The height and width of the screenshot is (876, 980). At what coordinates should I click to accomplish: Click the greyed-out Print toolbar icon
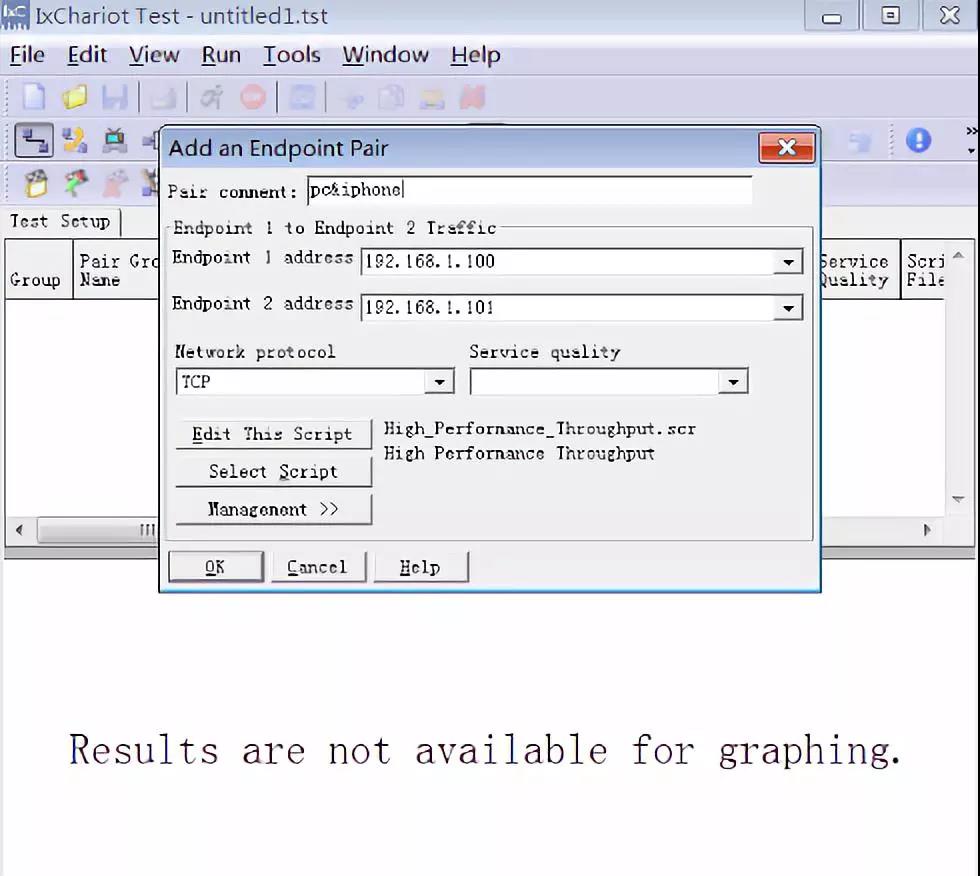pyautogui.click(x=163, y=97)
